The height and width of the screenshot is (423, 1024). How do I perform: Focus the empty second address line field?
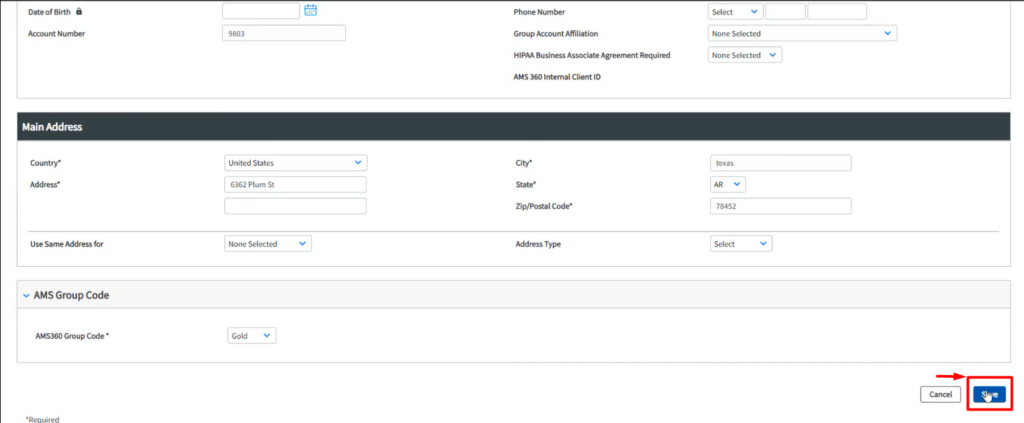tap(295, 206)
